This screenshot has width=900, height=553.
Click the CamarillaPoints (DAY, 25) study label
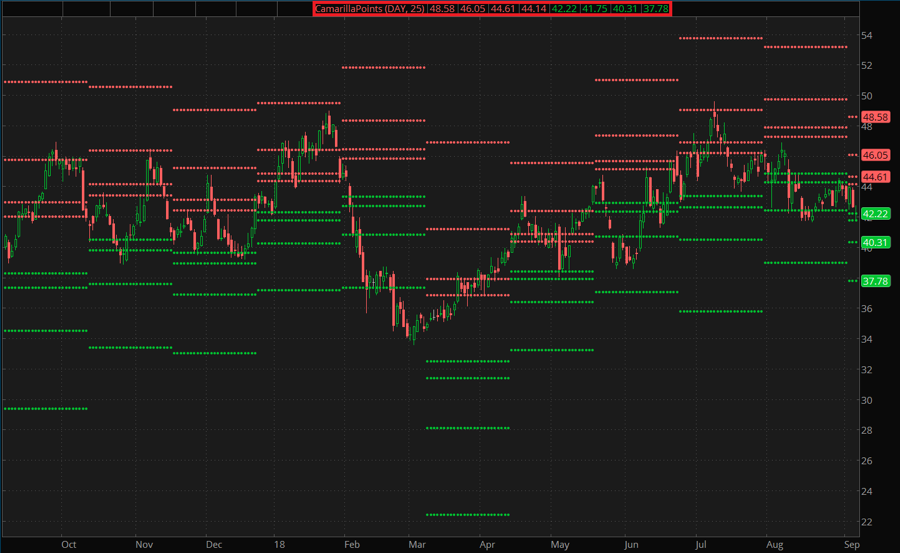point(370,9)
